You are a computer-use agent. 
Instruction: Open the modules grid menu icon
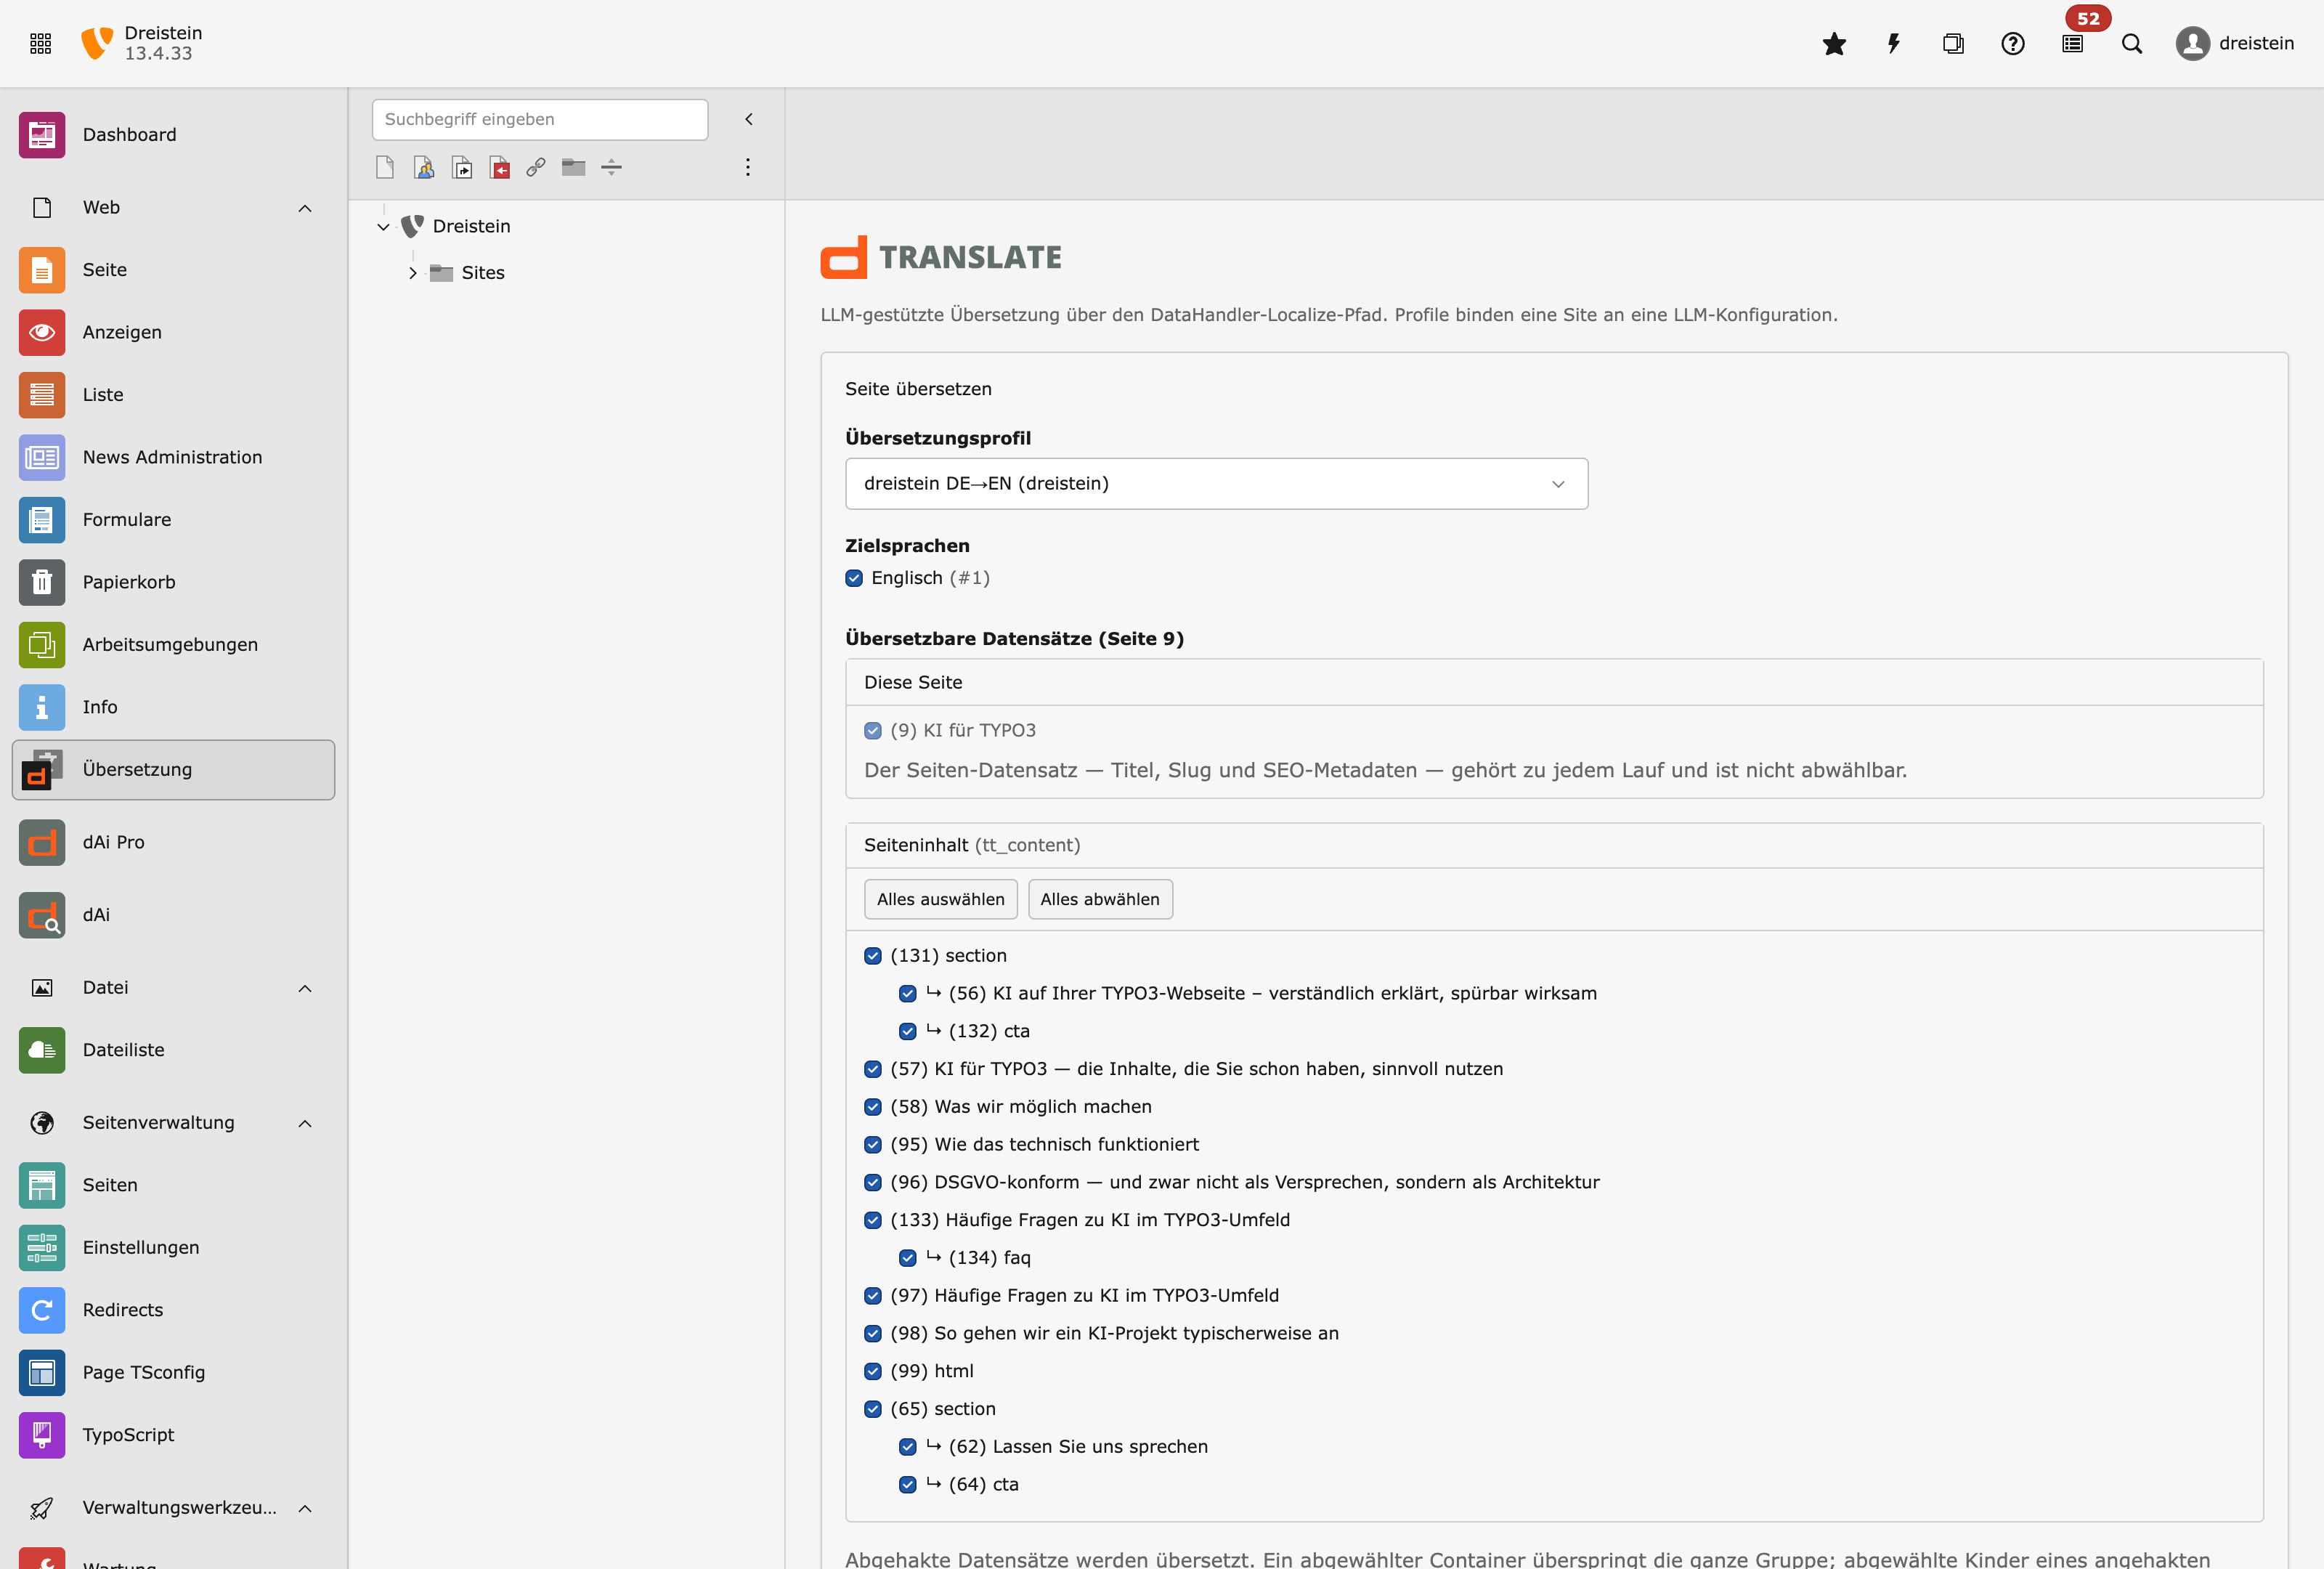(x=41, y=43)
